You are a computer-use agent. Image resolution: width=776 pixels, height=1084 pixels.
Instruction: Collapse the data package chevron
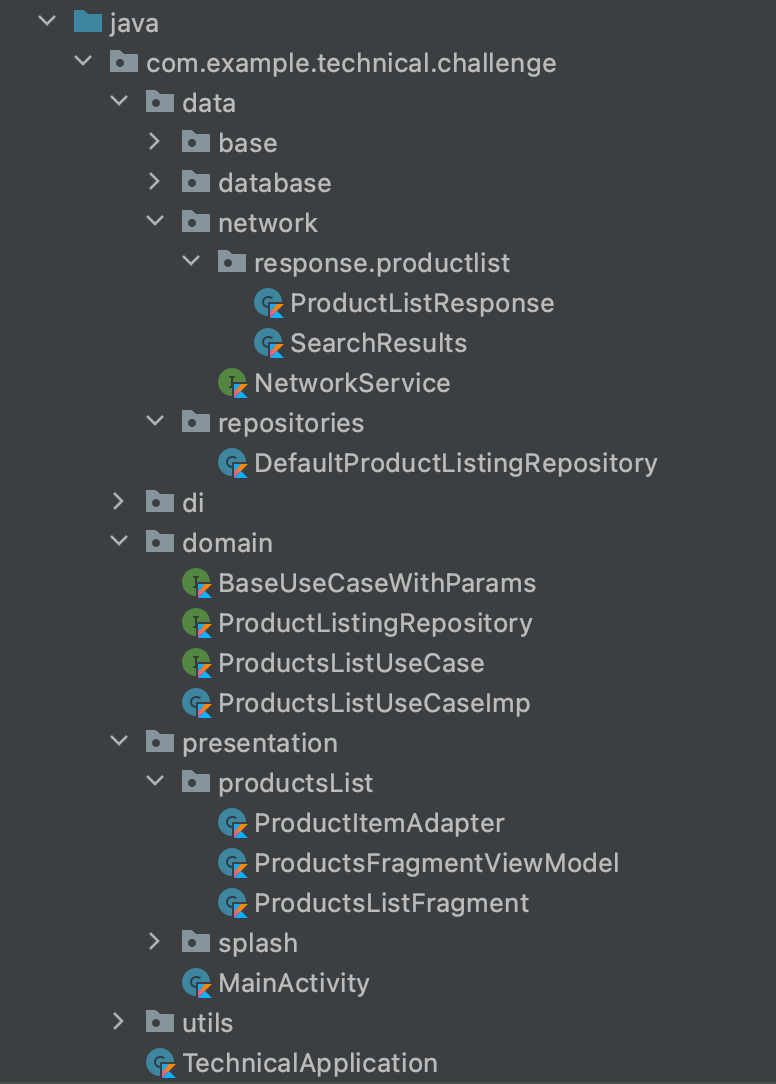pyautogui.click(x=119, y=101)
